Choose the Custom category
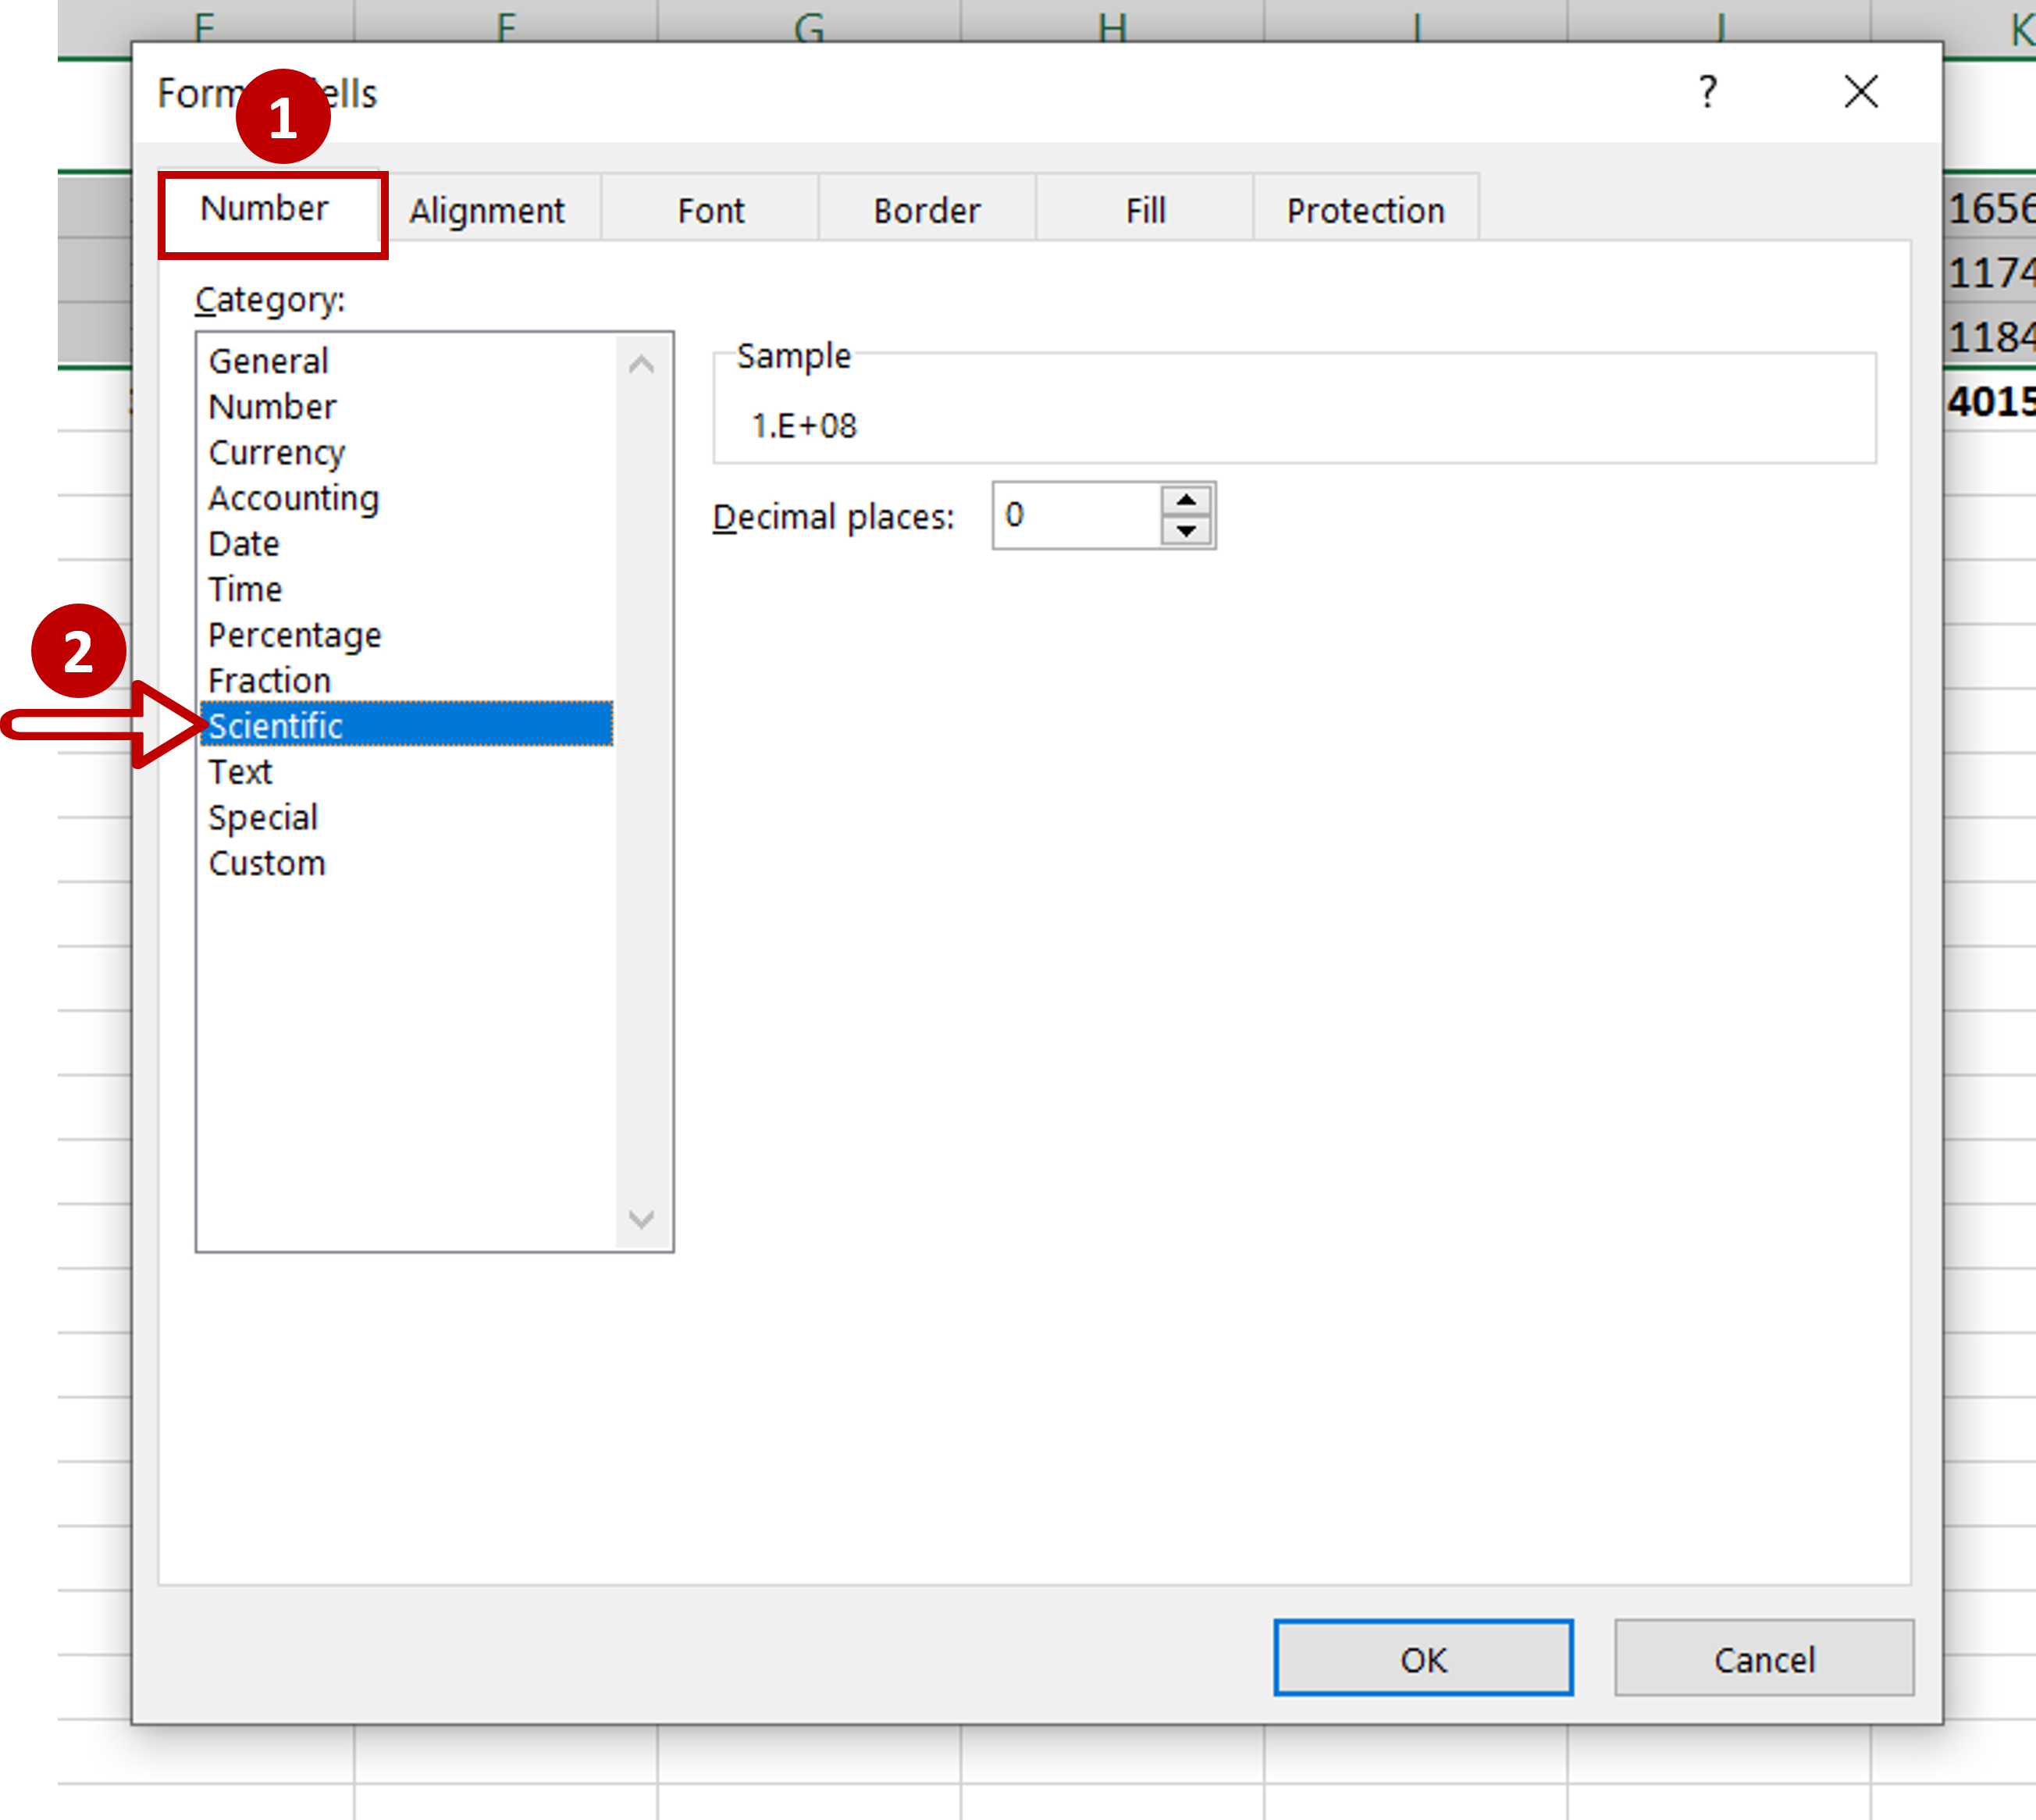This screenshot has width=2036, height=1820. (267, 863)
